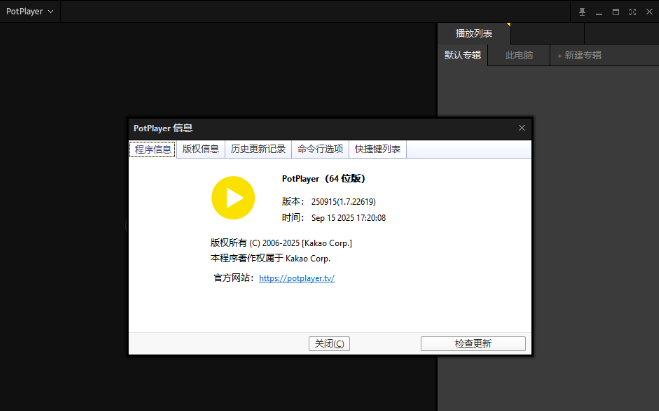Image resolution: width=659 pixels, height=411 pixels.
Task: Minimize the PotPlayer window
Action: click(599, 12)
